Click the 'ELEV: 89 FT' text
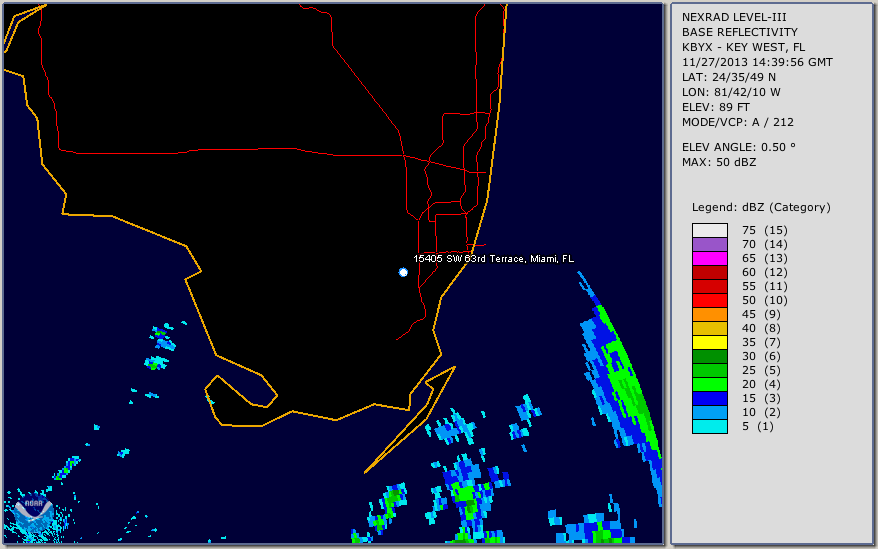The image size is (878, 549). coord(717,107)
